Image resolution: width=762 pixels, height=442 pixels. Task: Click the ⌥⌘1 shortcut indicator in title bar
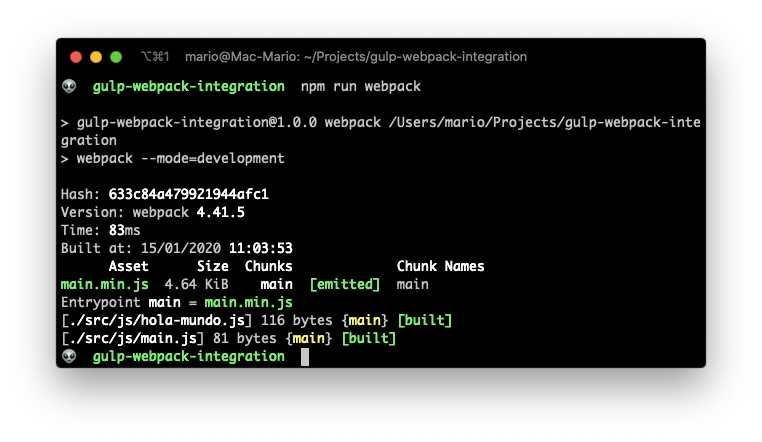155,57
